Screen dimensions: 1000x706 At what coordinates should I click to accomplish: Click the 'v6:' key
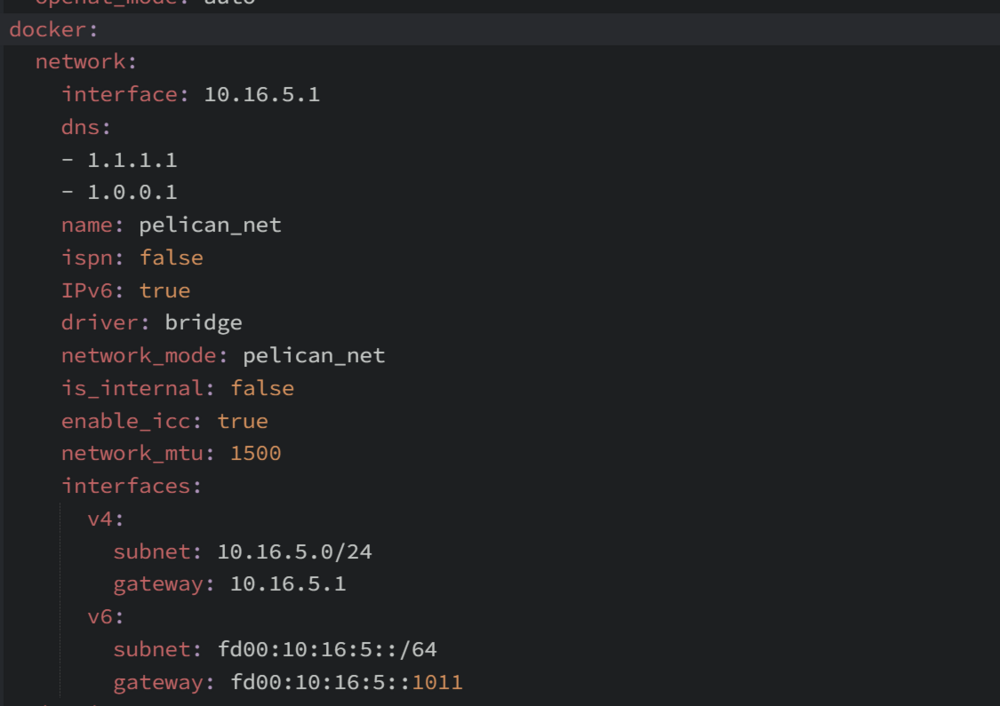106,617
